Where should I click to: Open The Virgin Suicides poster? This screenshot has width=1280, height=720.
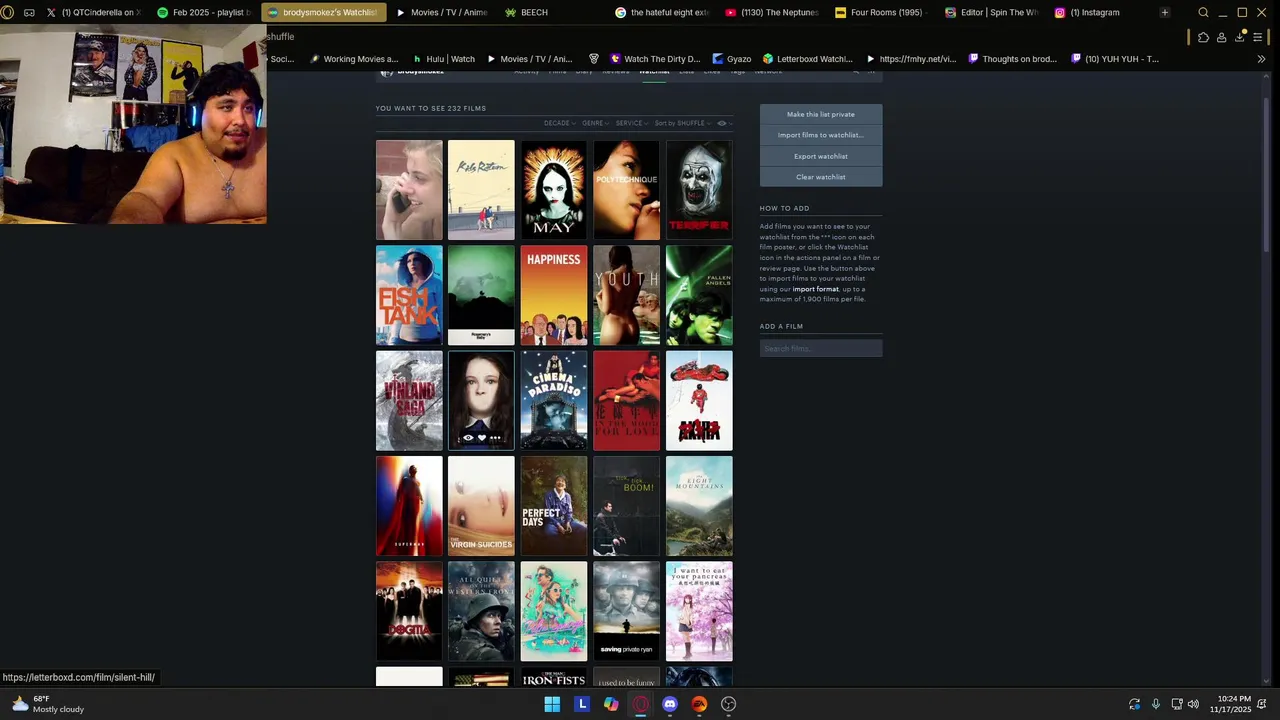click(481, 506)
